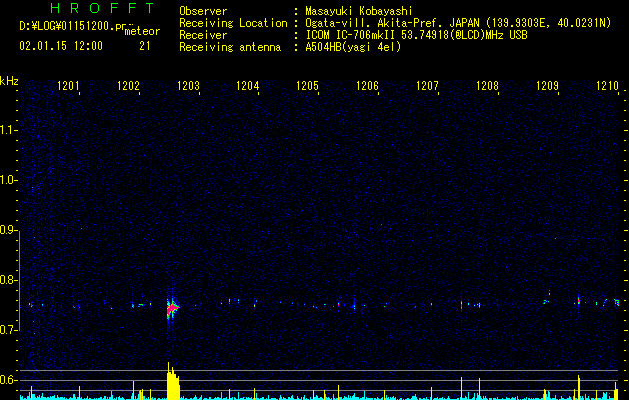Screen dimensions: 629x400
Task: Click the 1210 time marker
Action: pos(607,85)
